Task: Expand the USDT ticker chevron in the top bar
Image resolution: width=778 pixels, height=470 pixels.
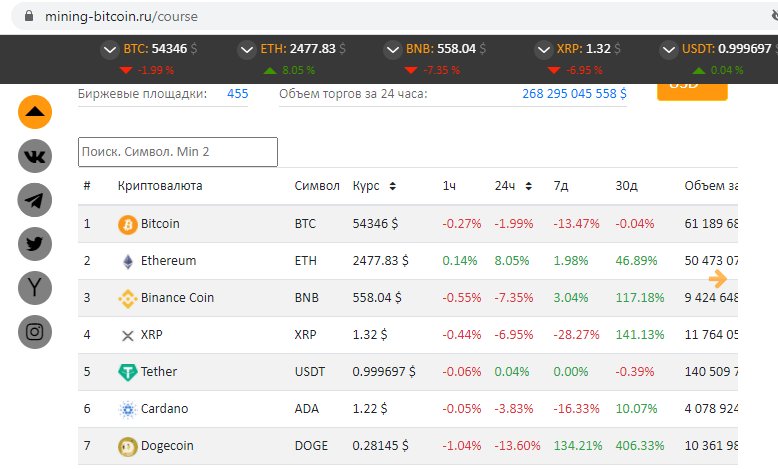Action: [668, 50]
